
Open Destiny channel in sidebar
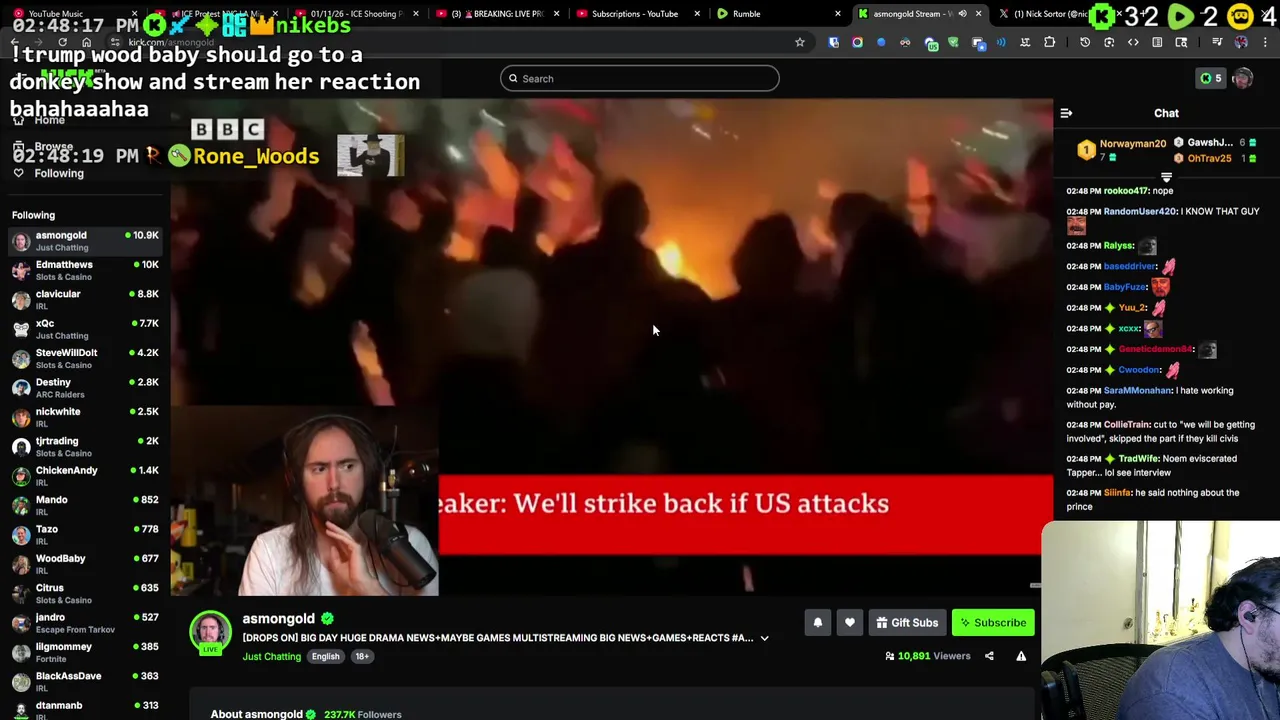pos(85,387)
